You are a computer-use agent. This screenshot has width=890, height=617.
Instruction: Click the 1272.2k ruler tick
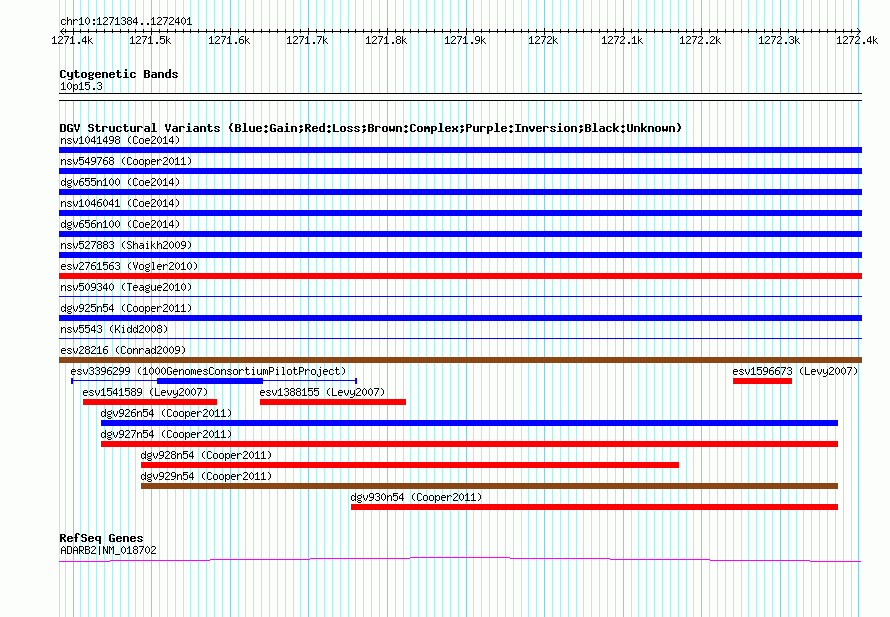[700, 40]
